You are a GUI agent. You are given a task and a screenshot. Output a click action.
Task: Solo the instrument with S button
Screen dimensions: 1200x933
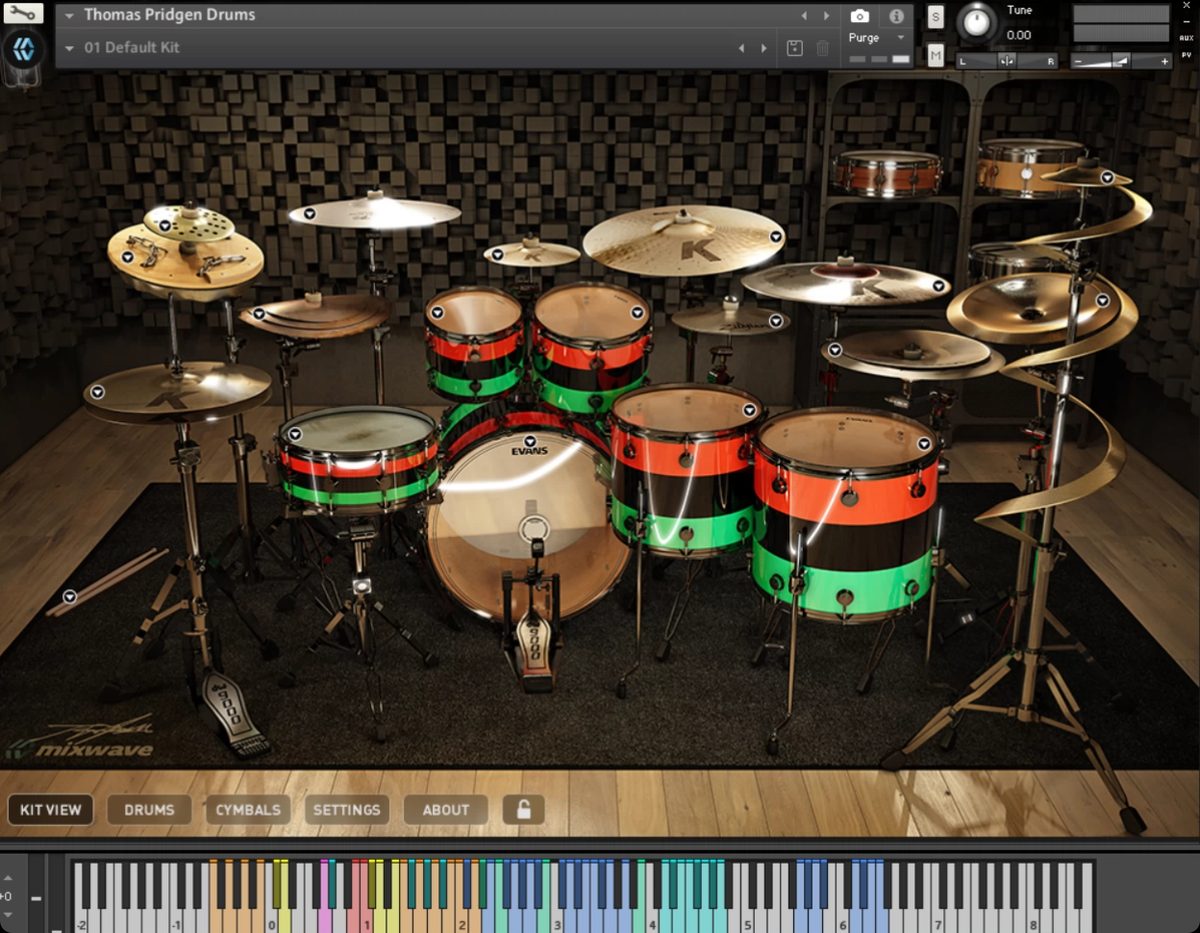pyautogui.click(x=935, y=16)
